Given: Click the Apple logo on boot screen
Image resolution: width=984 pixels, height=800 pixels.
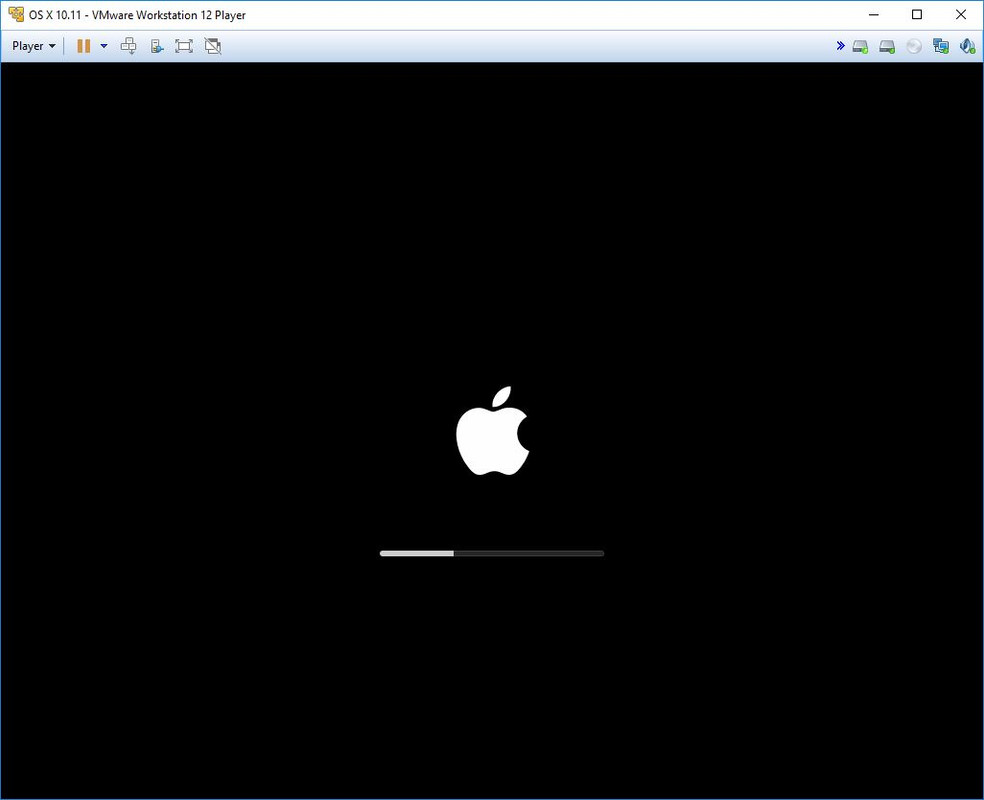Looking at the screenshot, I should [x=493, y=430].
